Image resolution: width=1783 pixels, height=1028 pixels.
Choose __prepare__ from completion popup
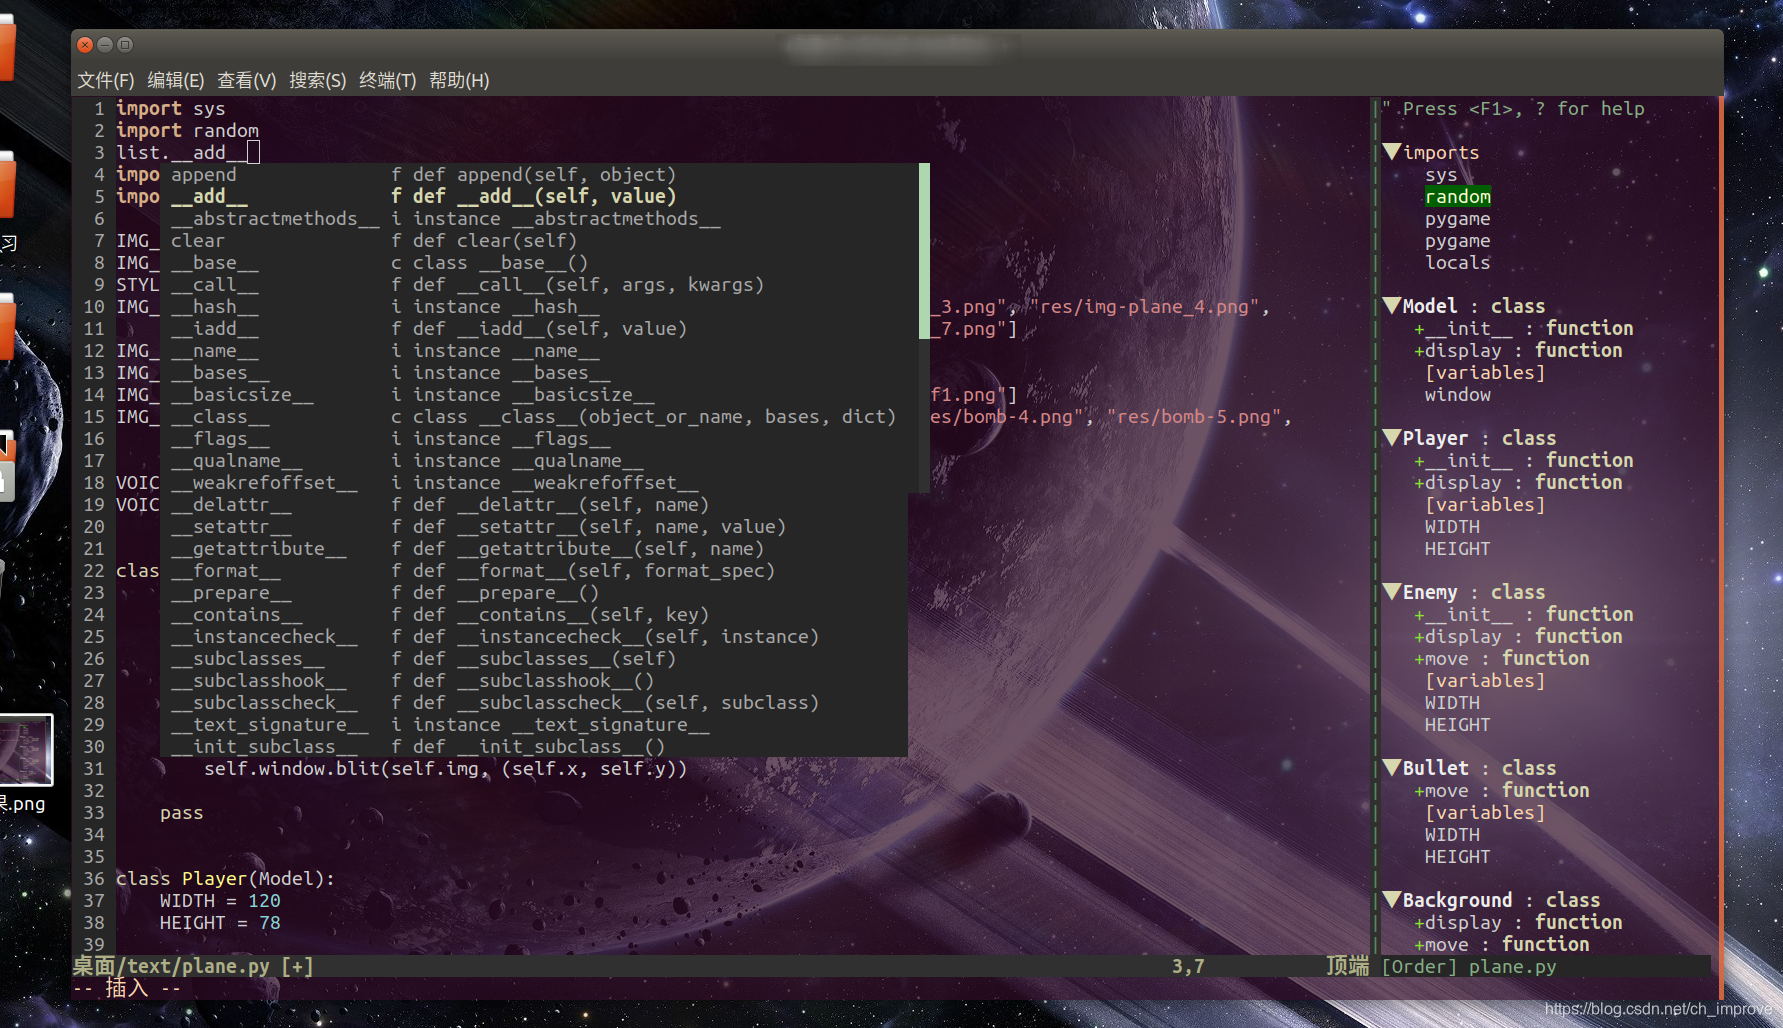[x=534, y=592]
